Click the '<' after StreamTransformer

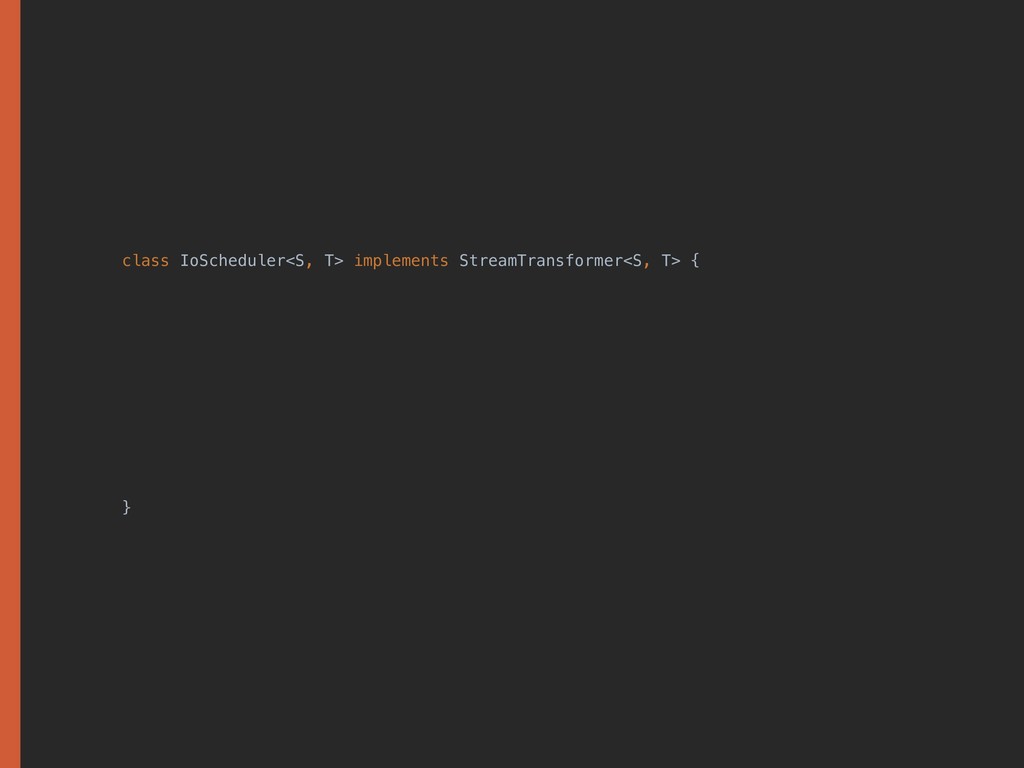pos(627,261)
